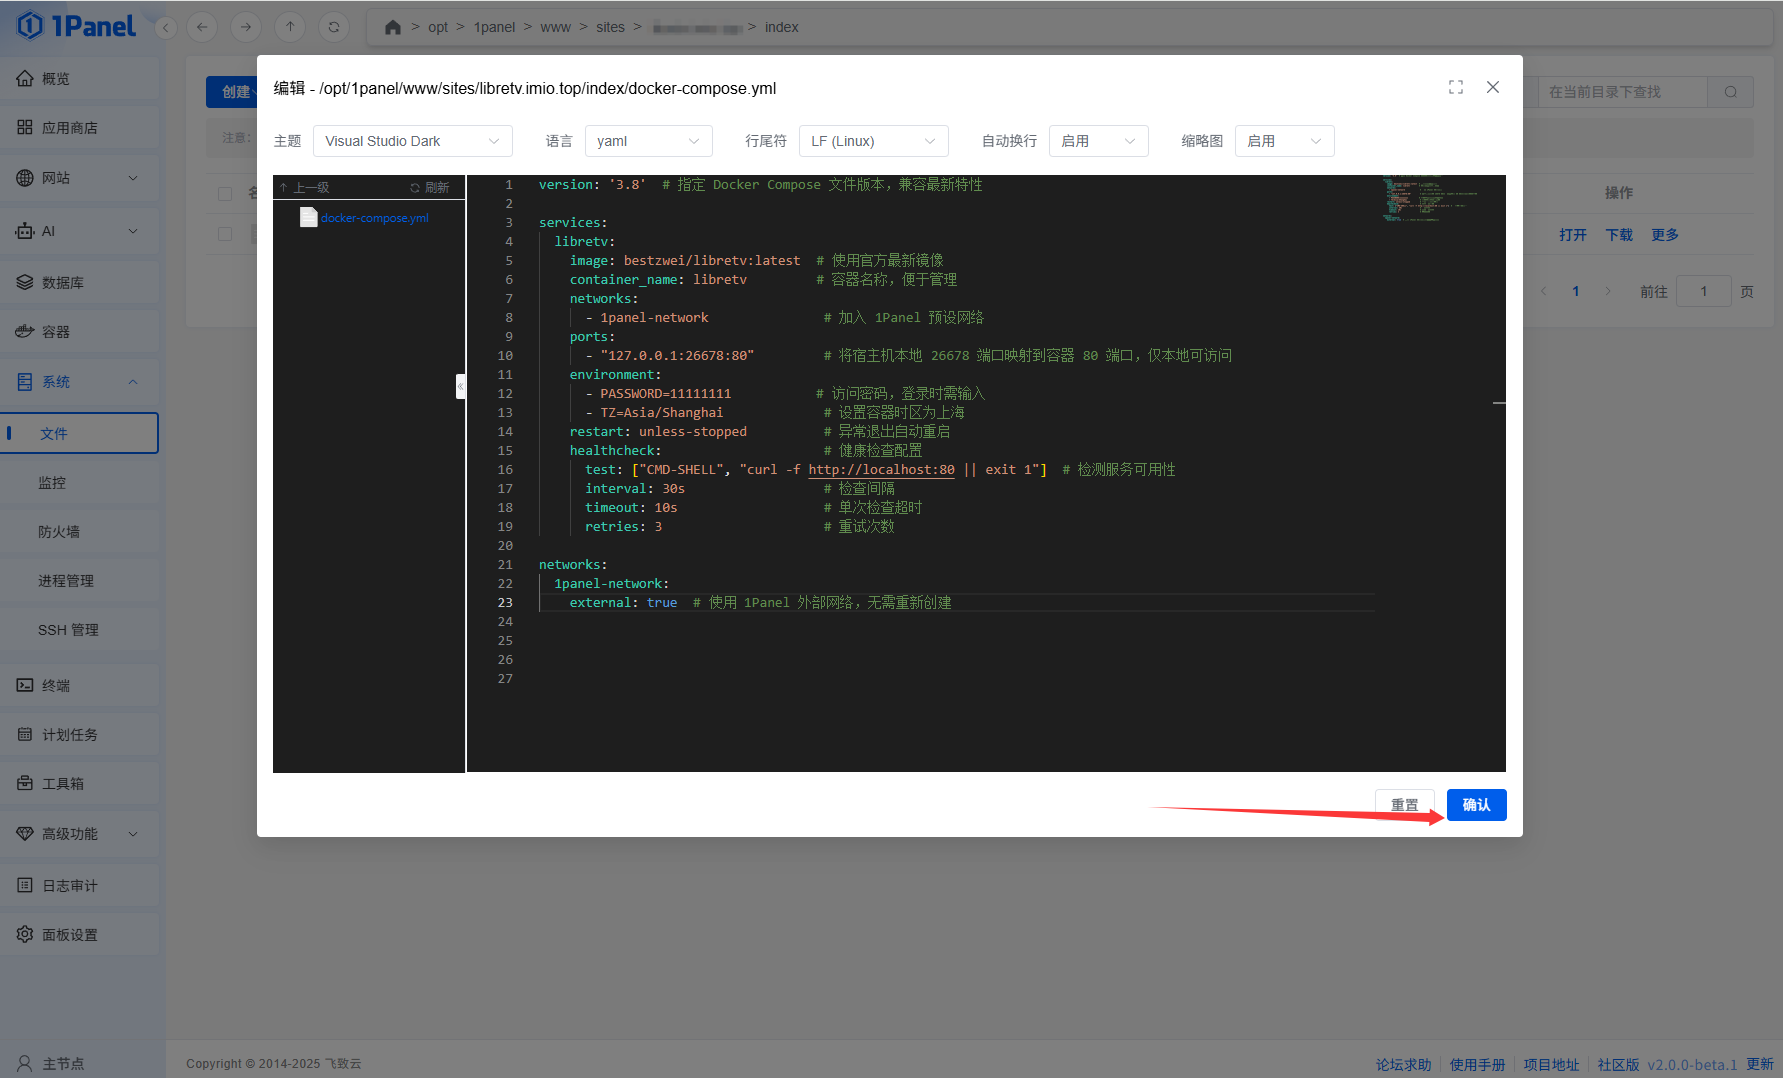Click the 1Panel logo
1783x1078 pixels.
point(76,26)
